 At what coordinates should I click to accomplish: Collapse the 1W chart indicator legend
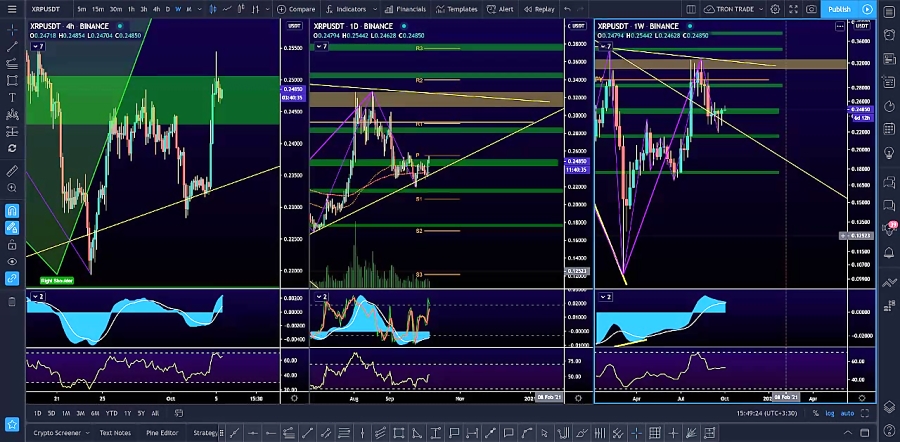[606, 46]
